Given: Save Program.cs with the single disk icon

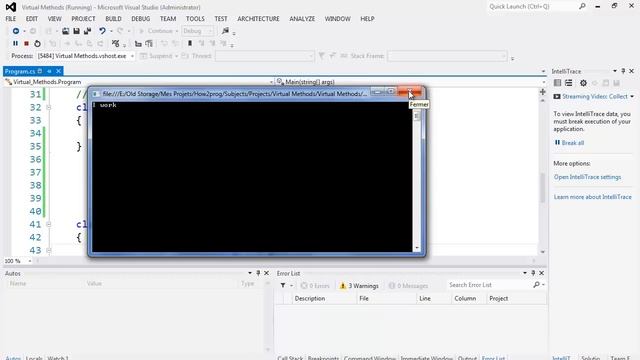Looking at the screenshot, I should [76, 31].
